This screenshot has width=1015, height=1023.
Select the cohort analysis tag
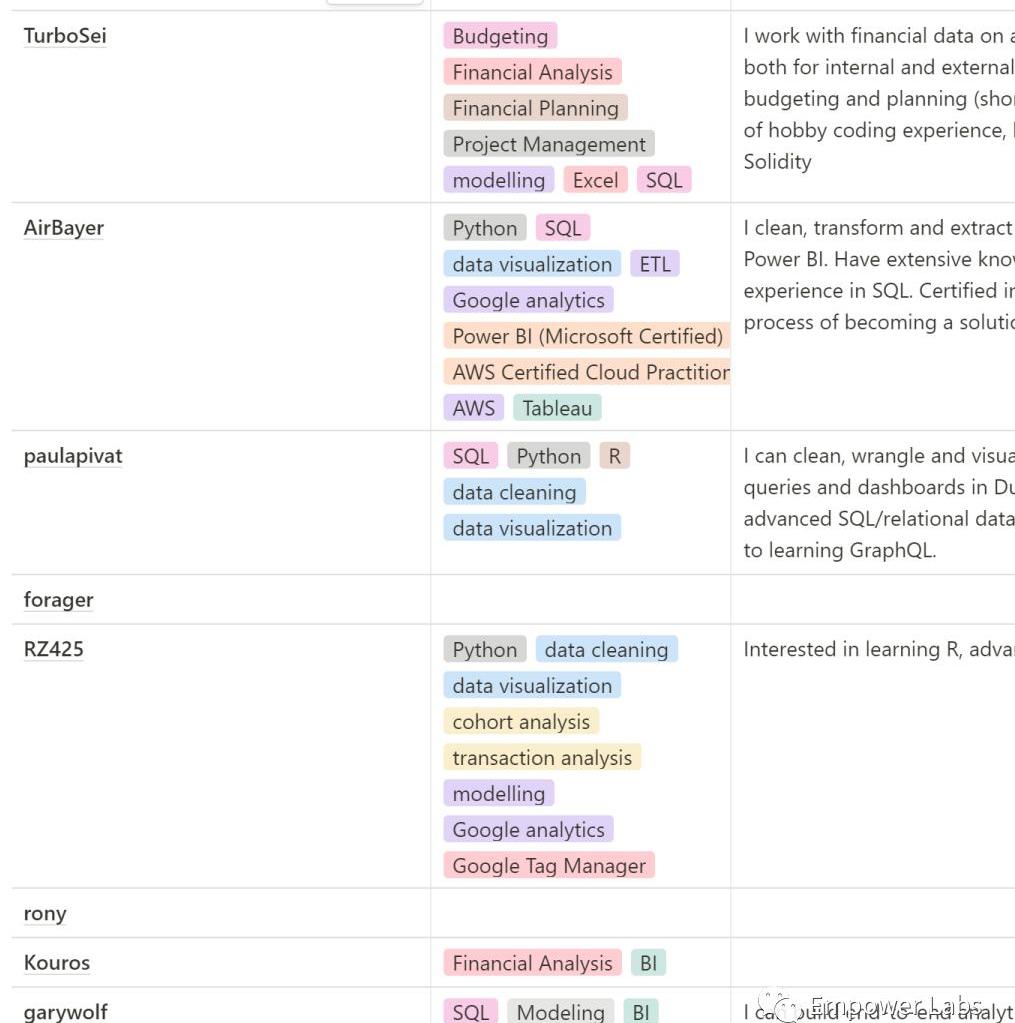click(521, 721)
